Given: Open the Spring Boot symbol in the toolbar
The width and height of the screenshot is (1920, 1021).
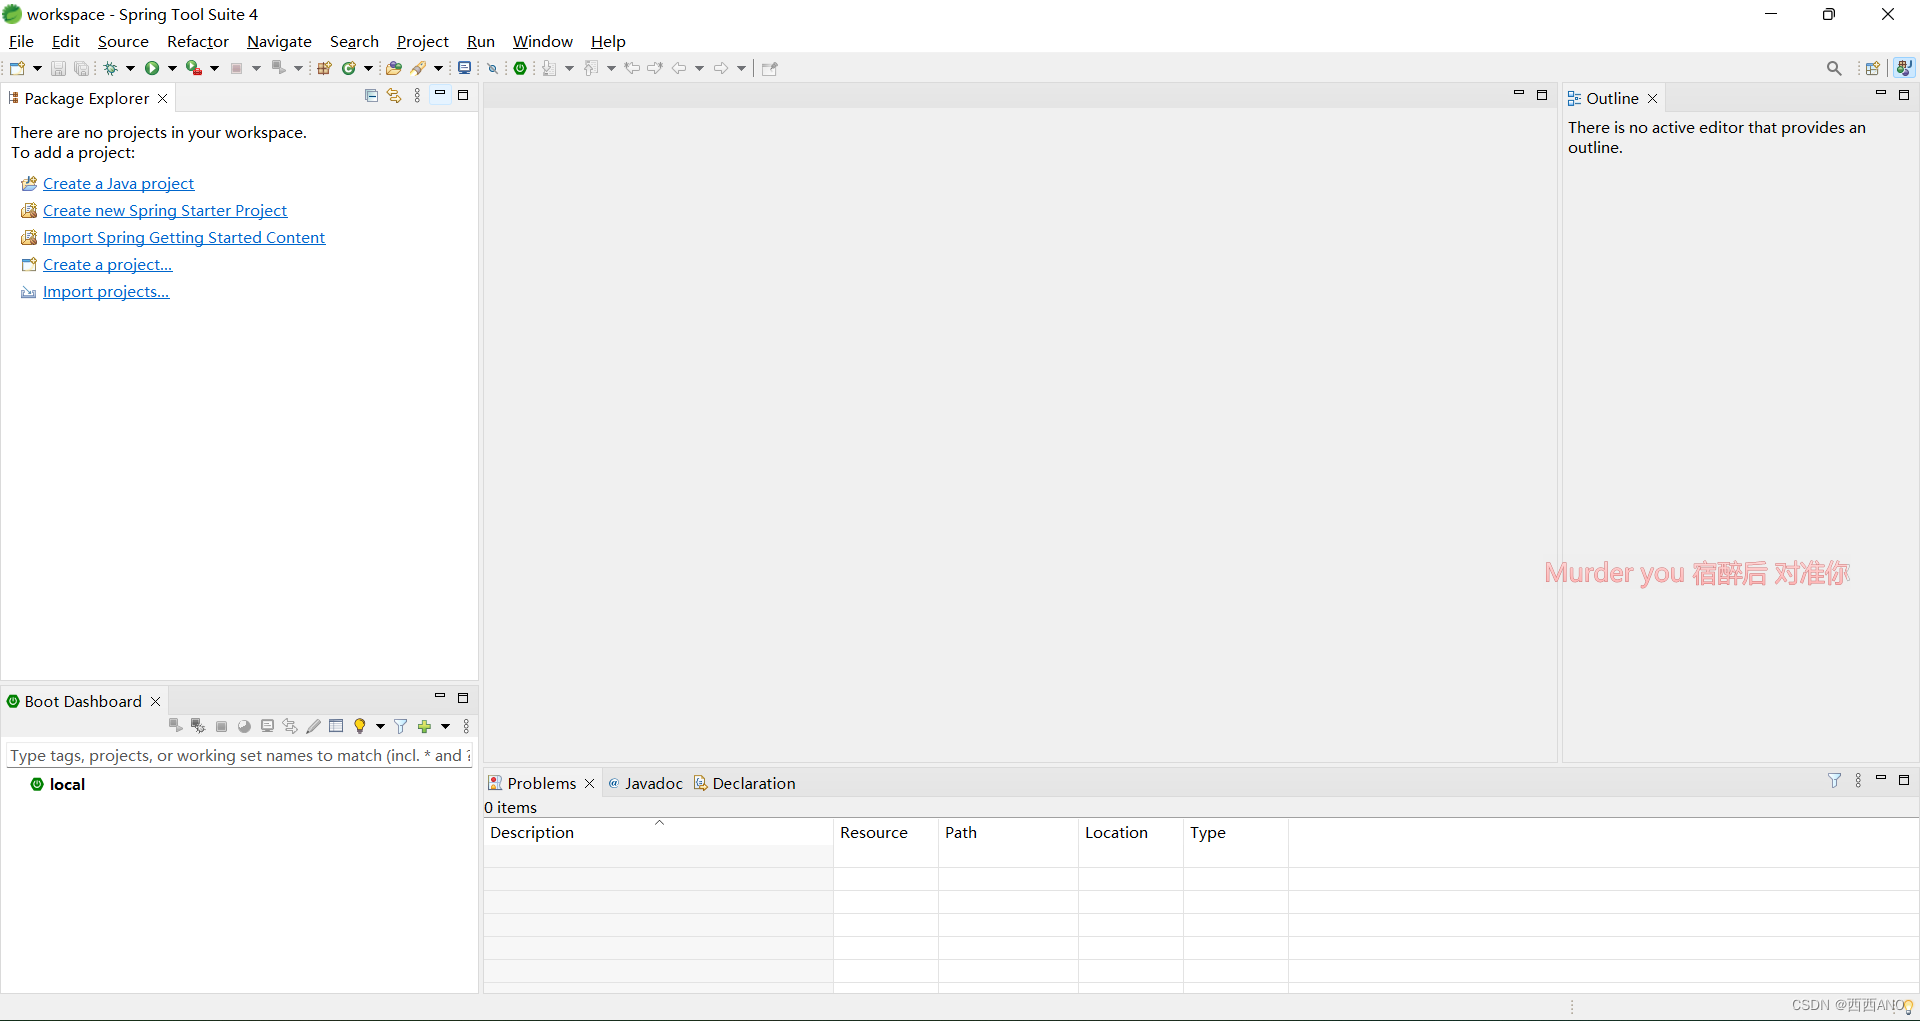Looking at the screenshot, I should click(521, 67).
